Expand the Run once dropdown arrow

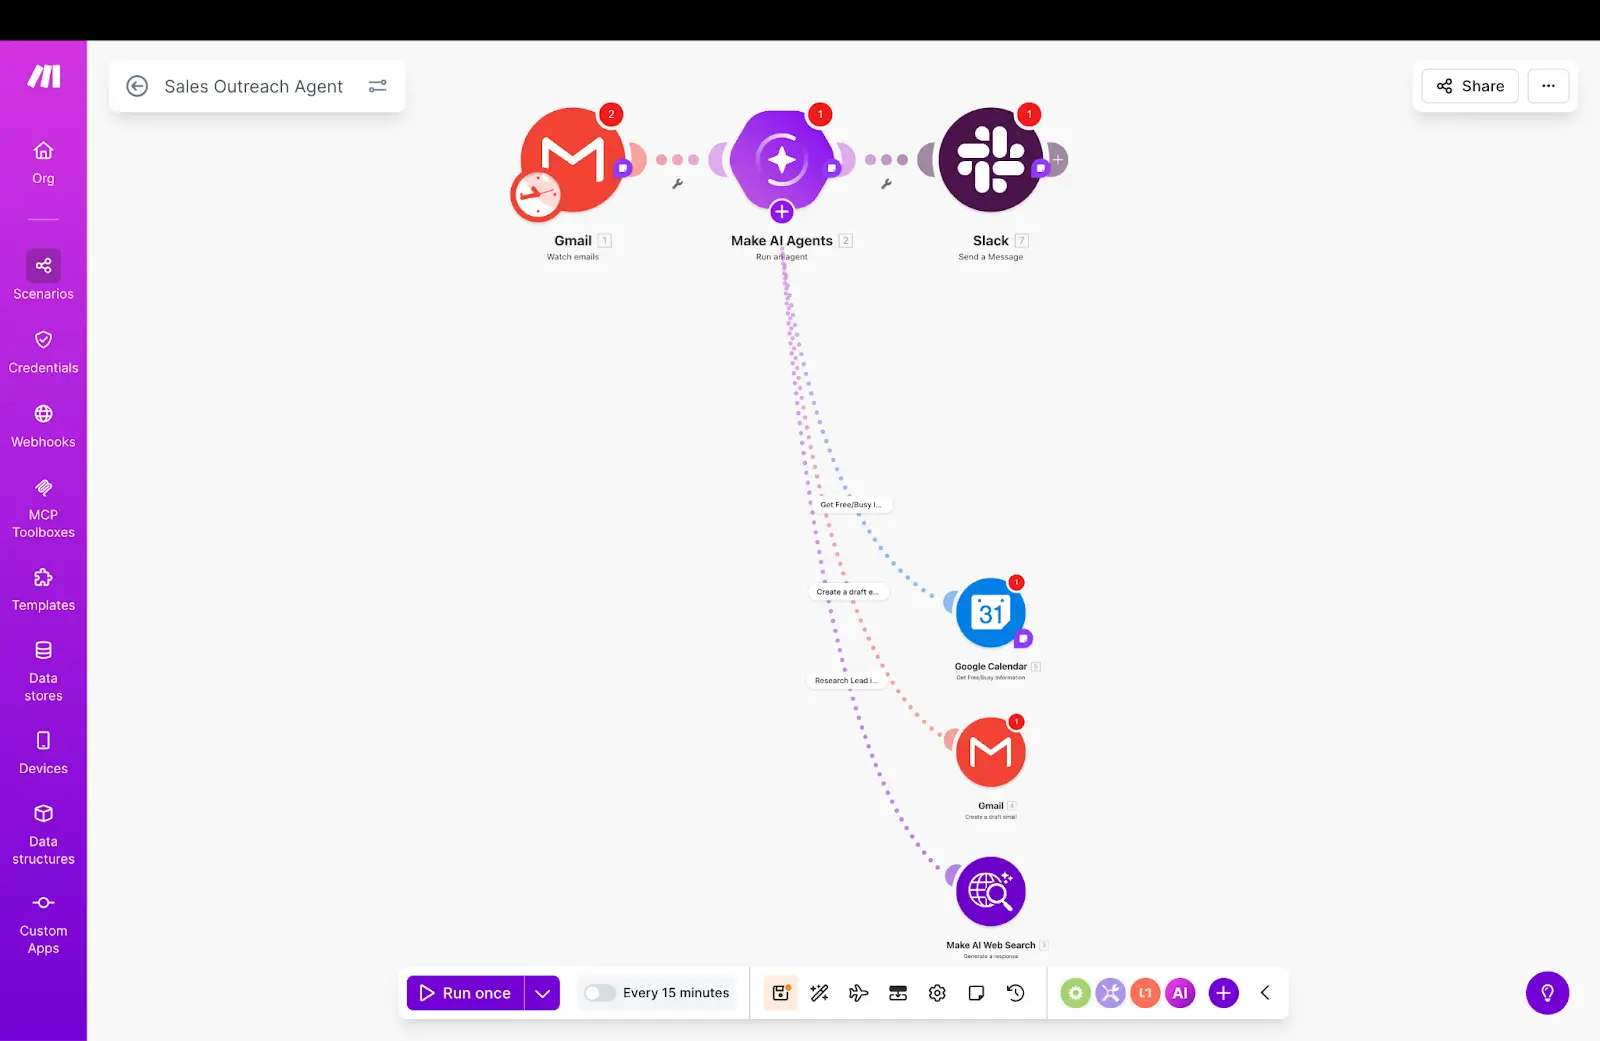[542, 993]
